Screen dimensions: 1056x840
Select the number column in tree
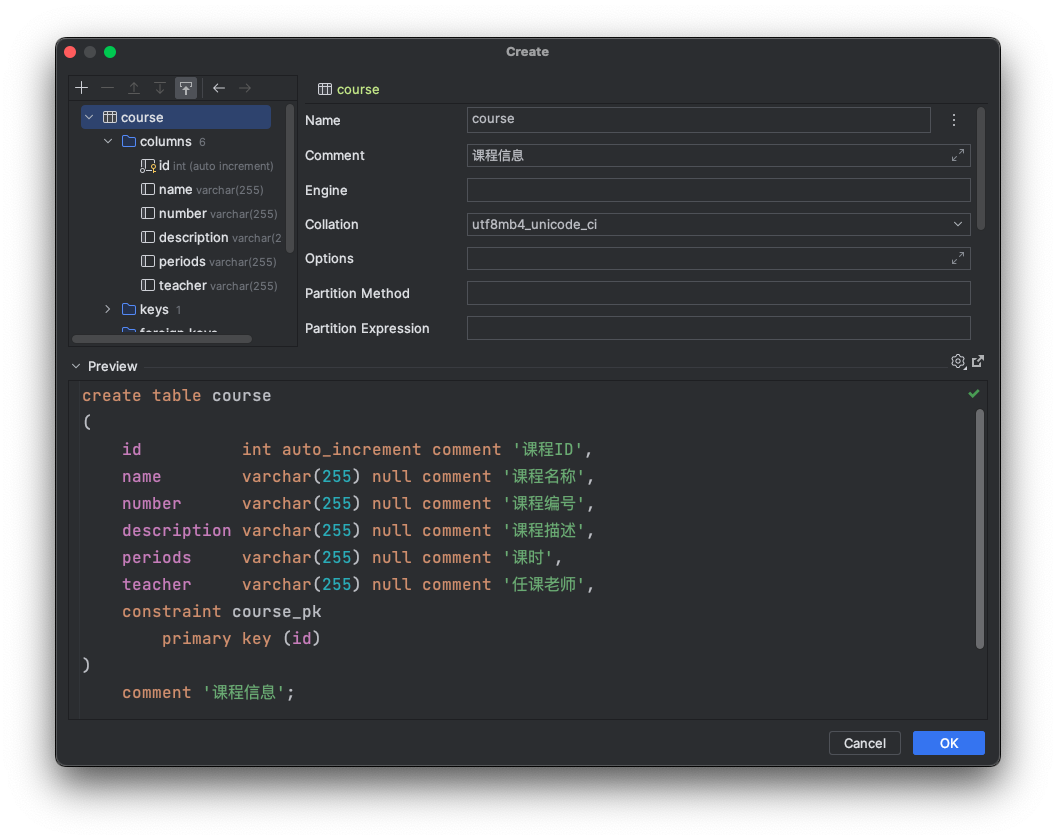pyautogui.click(x=210, y=214)
